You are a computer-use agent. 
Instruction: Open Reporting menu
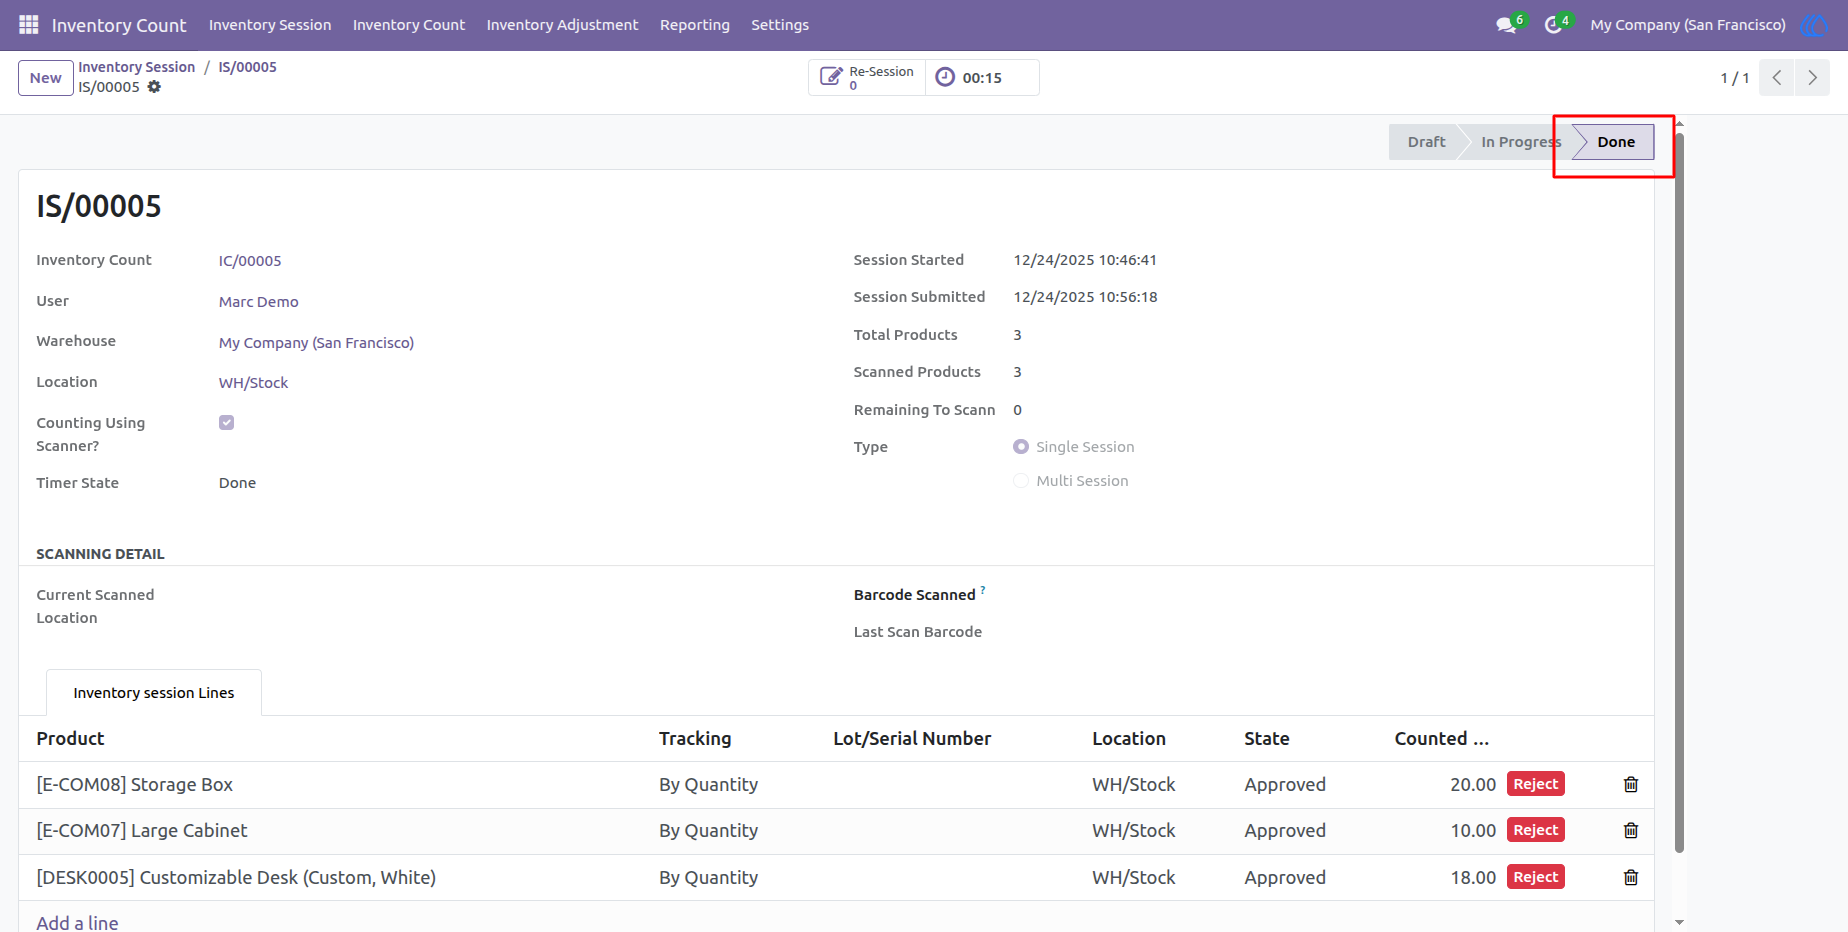point(695,25)
